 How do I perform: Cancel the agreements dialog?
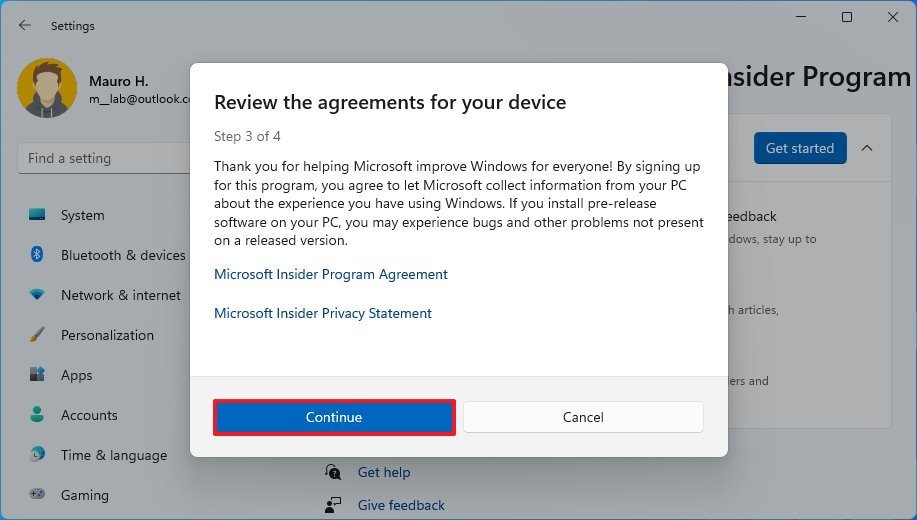tap(583, 417)
